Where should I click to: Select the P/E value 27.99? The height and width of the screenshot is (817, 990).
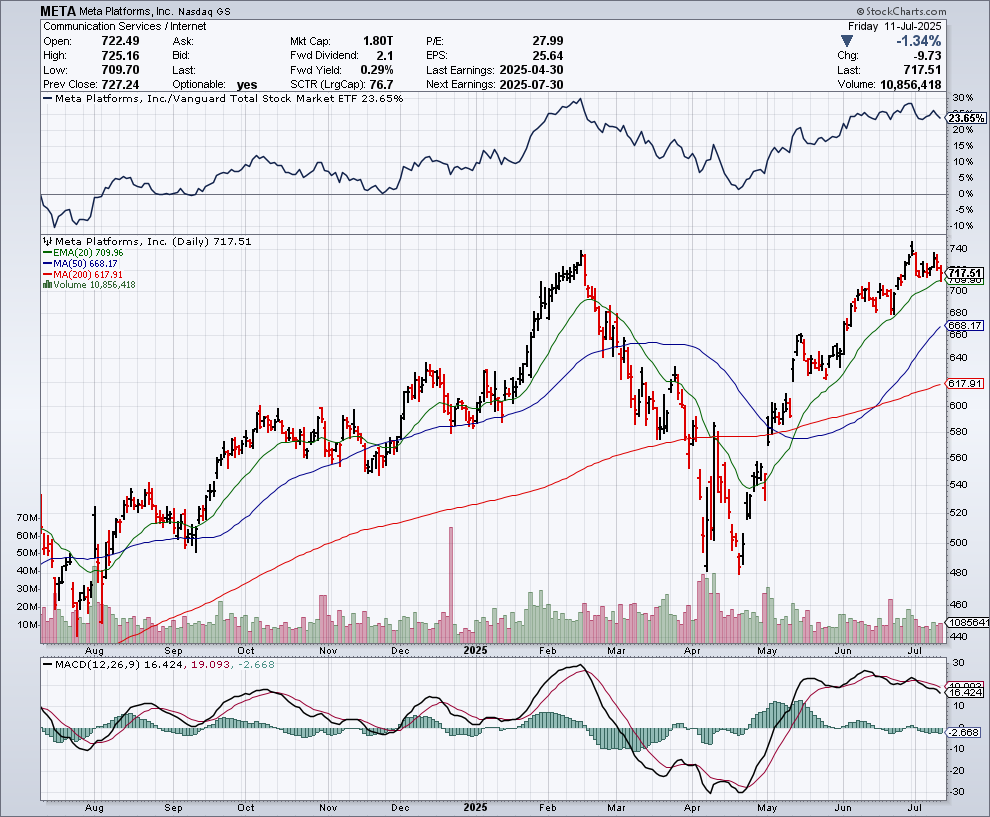(547, 40)
